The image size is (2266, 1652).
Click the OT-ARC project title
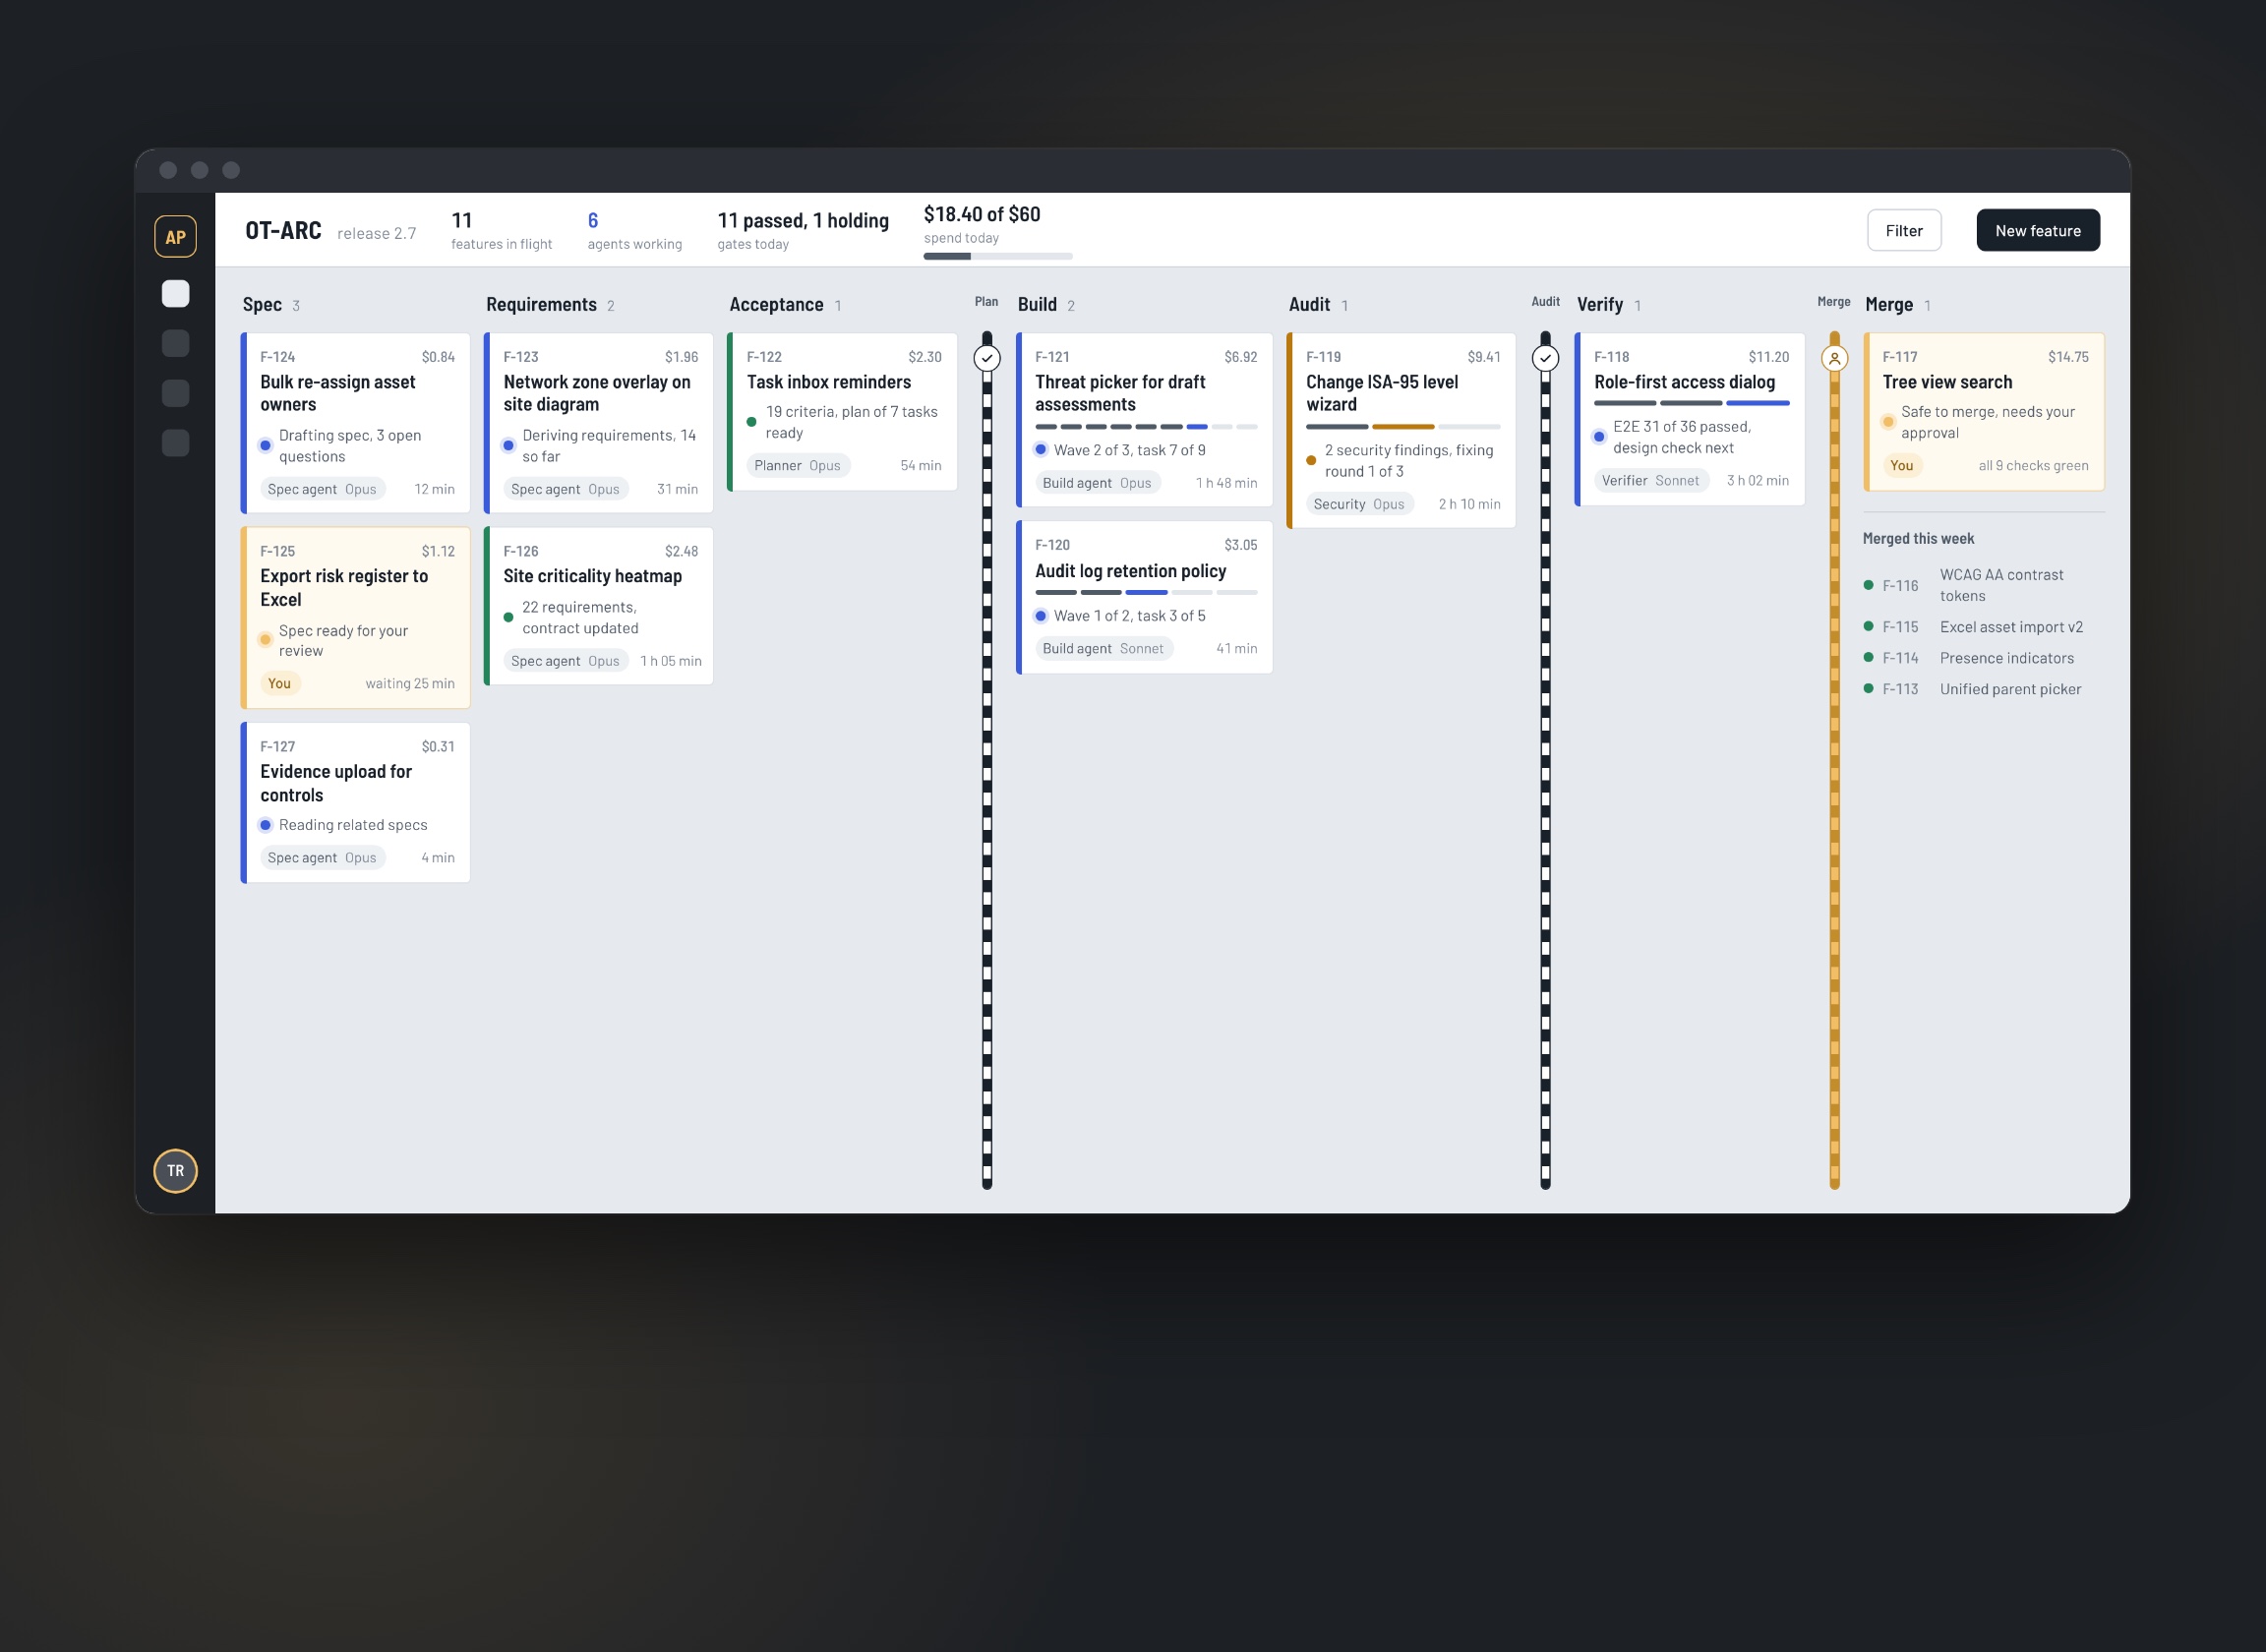tap(283, 231)
